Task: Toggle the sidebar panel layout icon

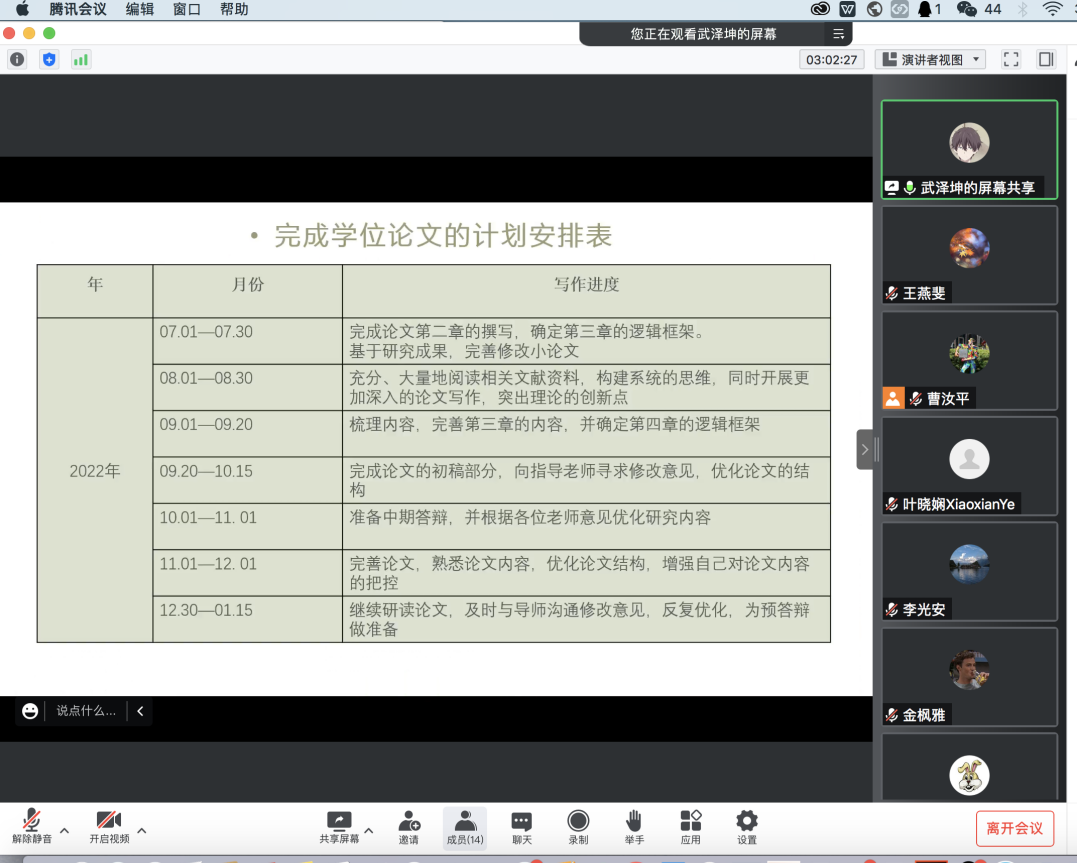Action: [1046, 60]
